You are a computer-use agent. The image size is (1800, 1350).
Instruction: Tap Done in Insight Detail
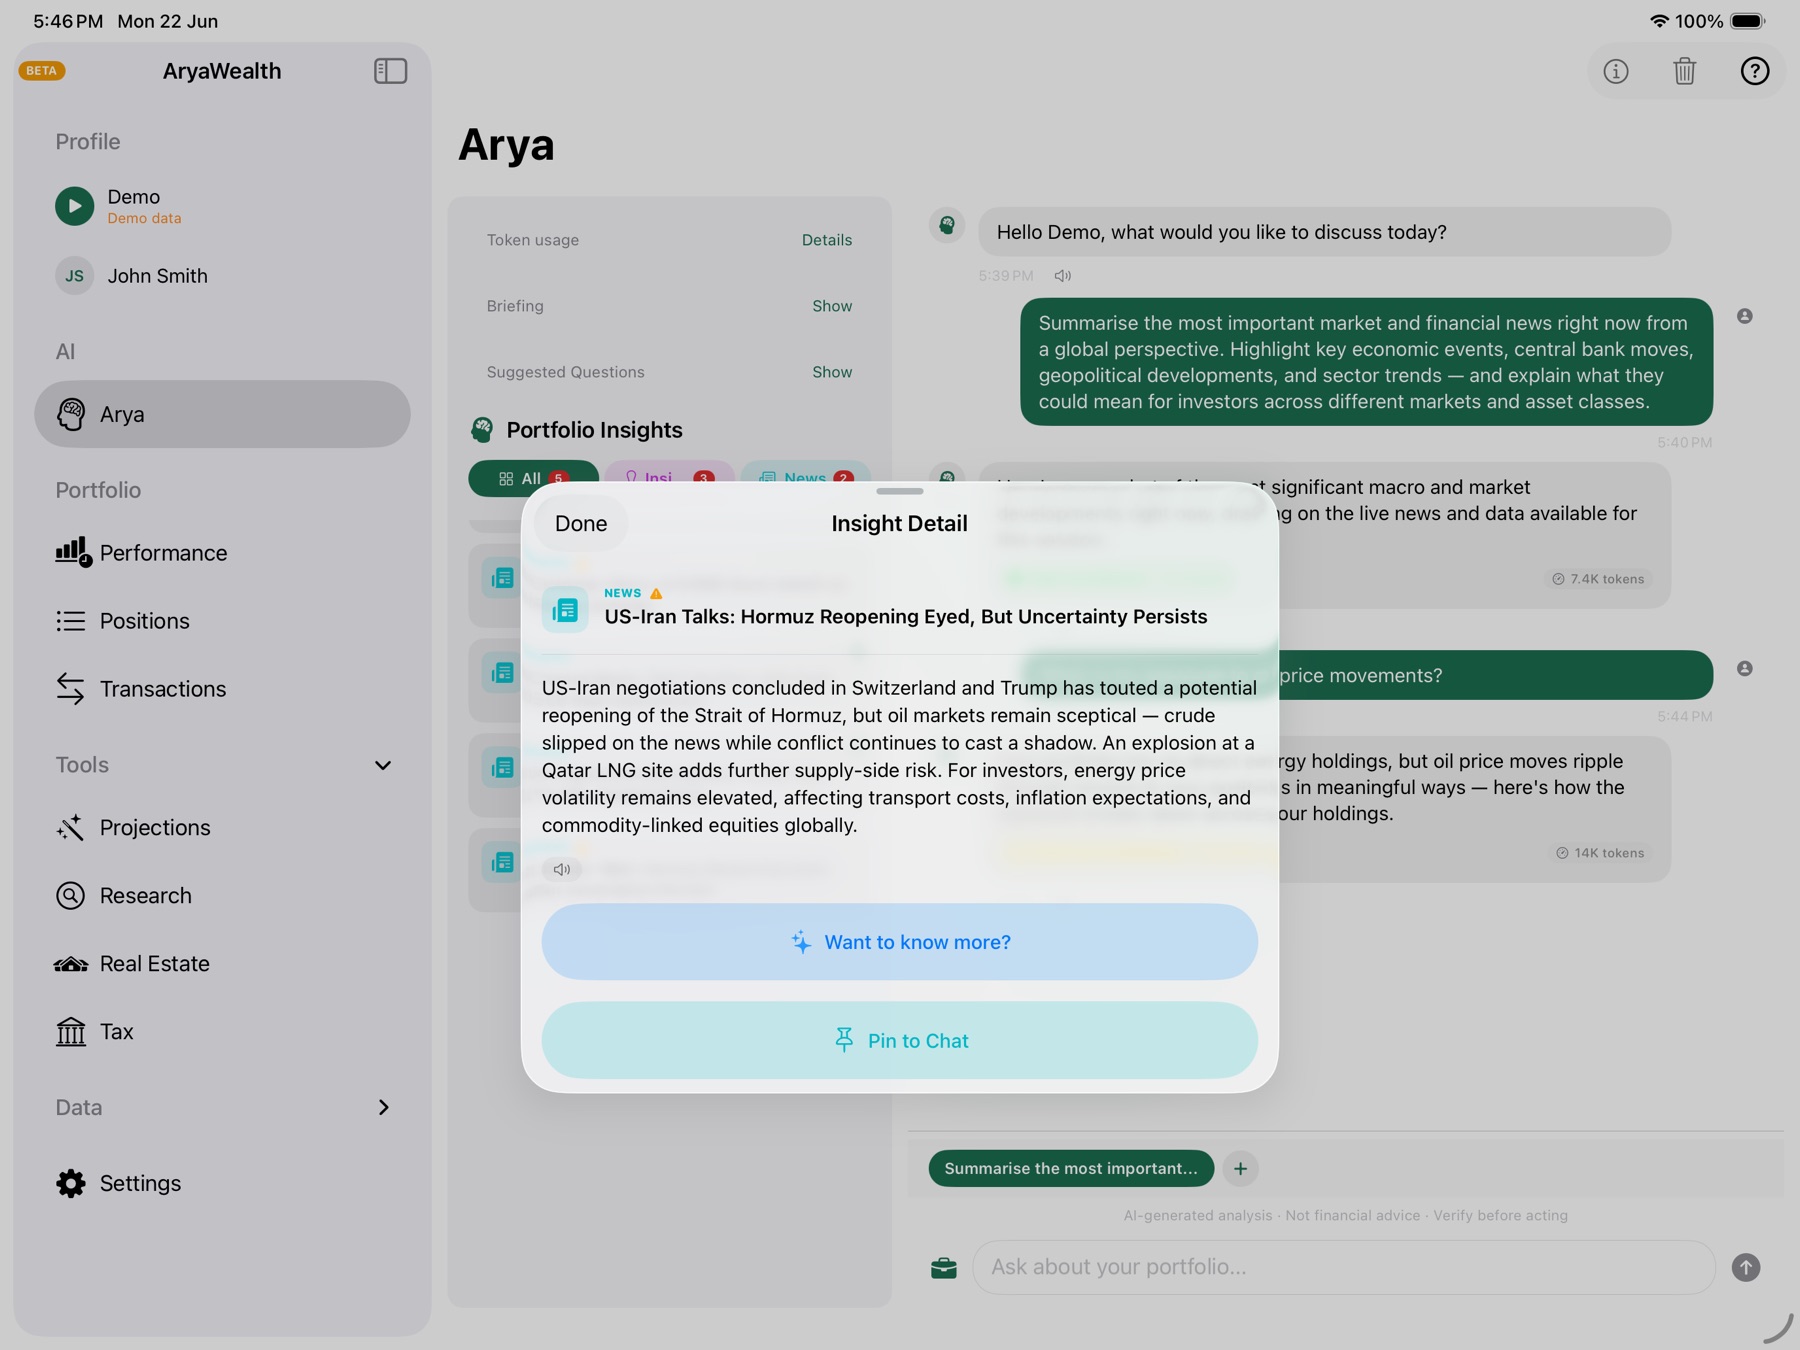(581, 523)
